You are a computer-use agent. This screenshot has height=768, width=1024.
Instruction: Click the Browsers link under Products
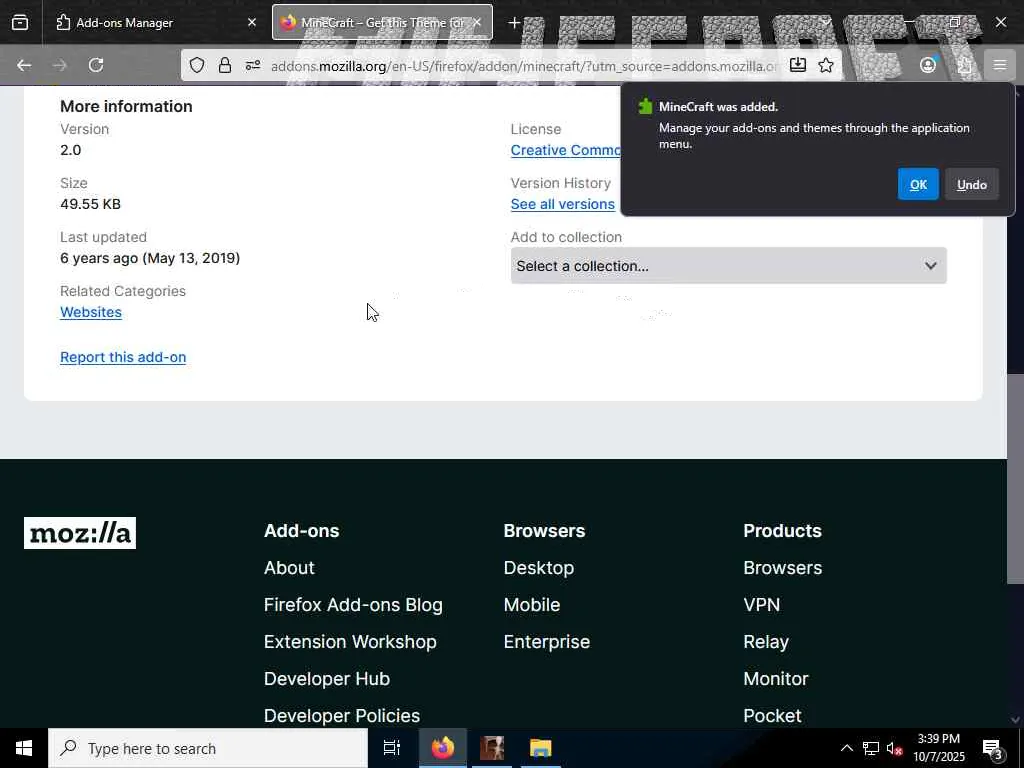pos(782,568)
